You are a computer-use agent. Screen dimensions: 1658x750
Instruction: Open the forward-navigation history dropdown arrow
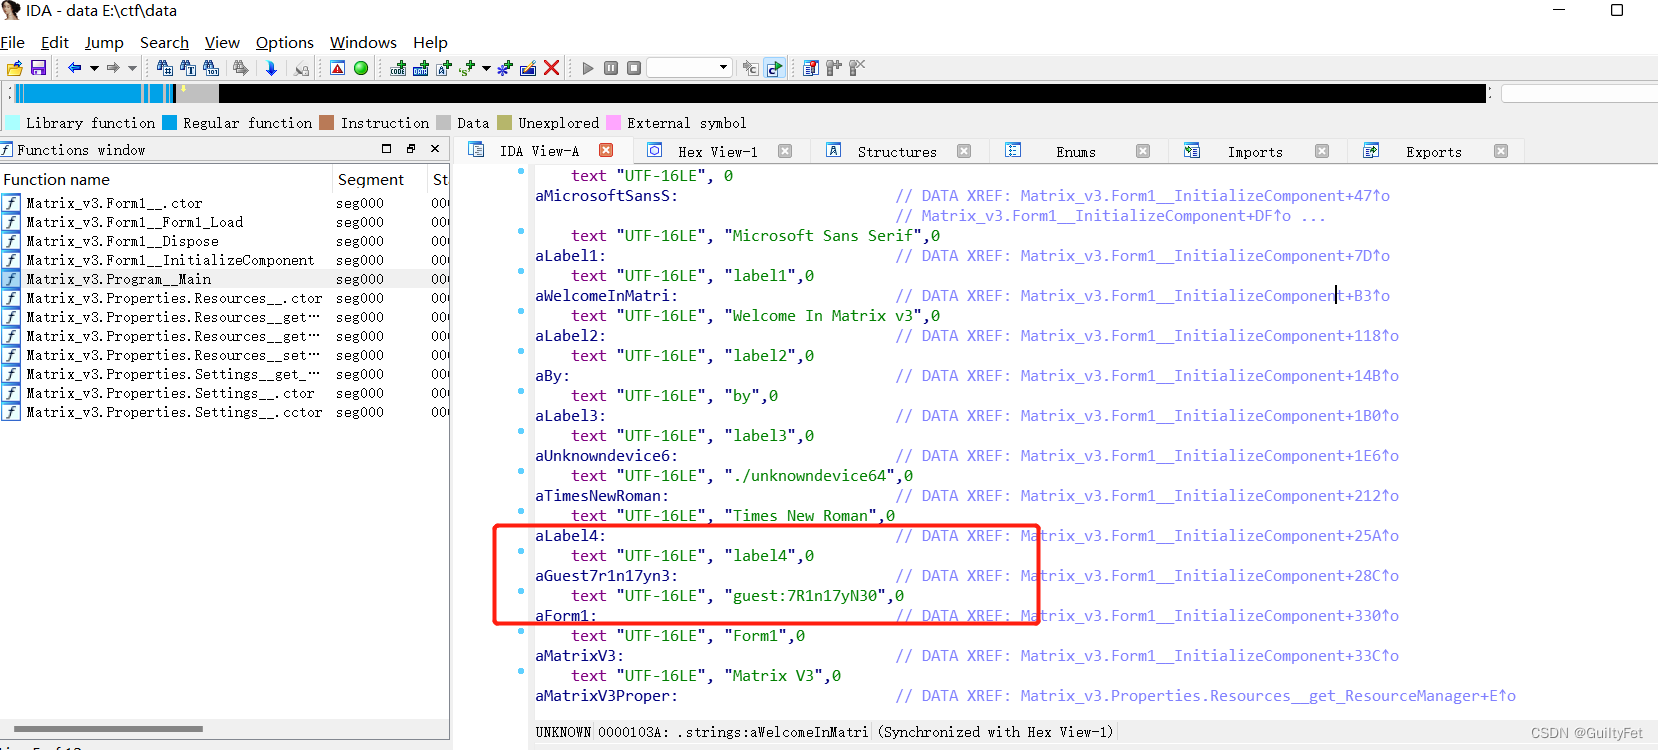[132, 68]
